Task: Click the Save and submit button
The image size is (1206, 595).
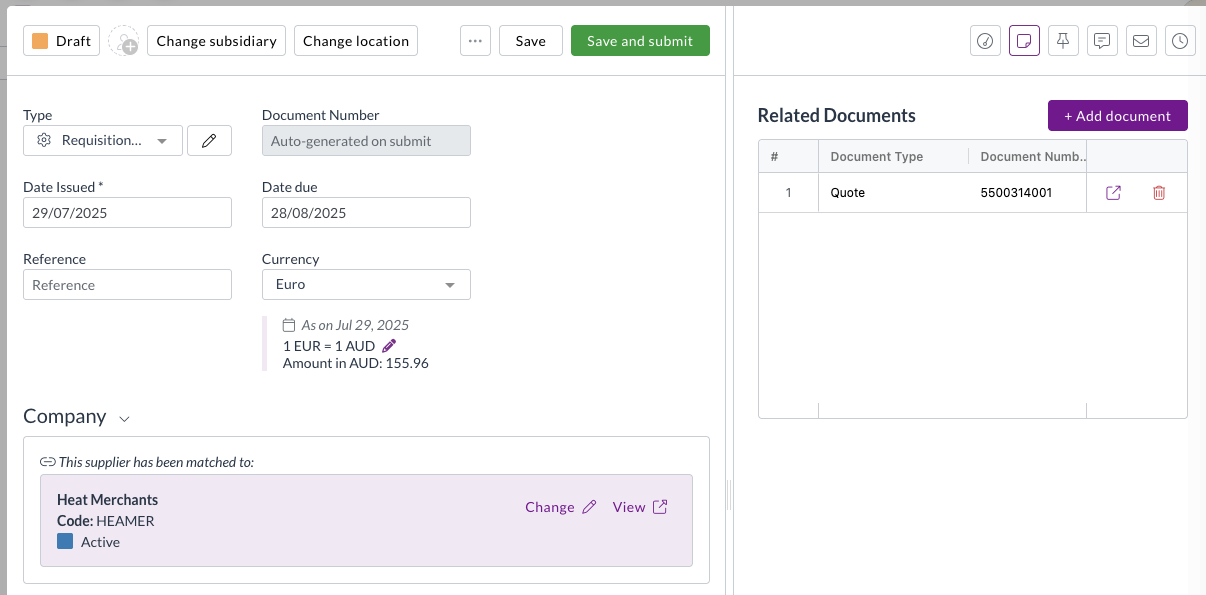Action: coord(640,41)
